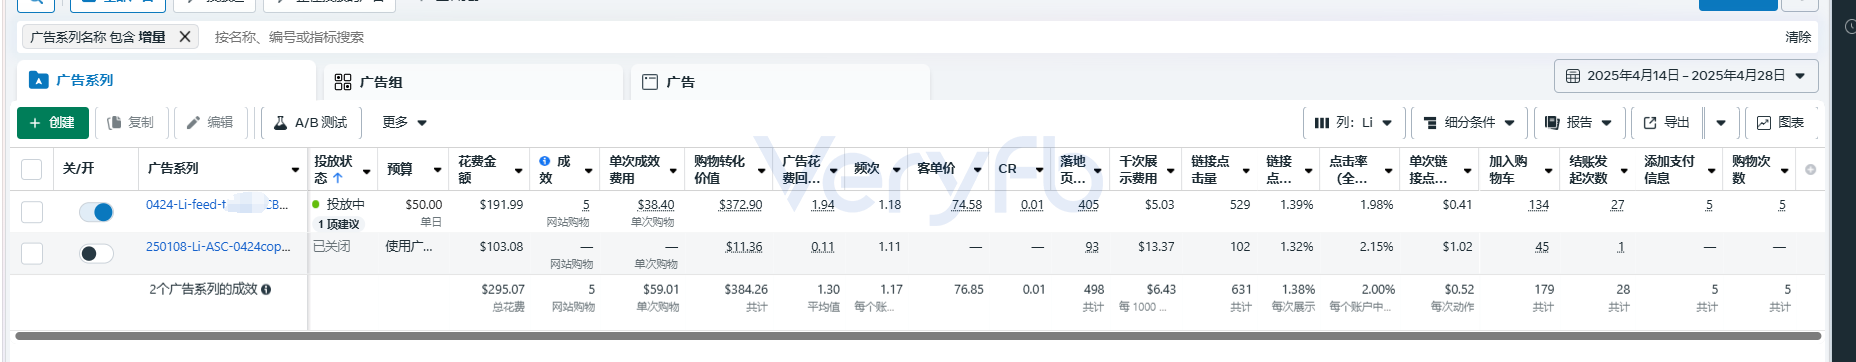
Task: Click the info icon next to 2个广告系列的成效
Action: click(266, 289)
